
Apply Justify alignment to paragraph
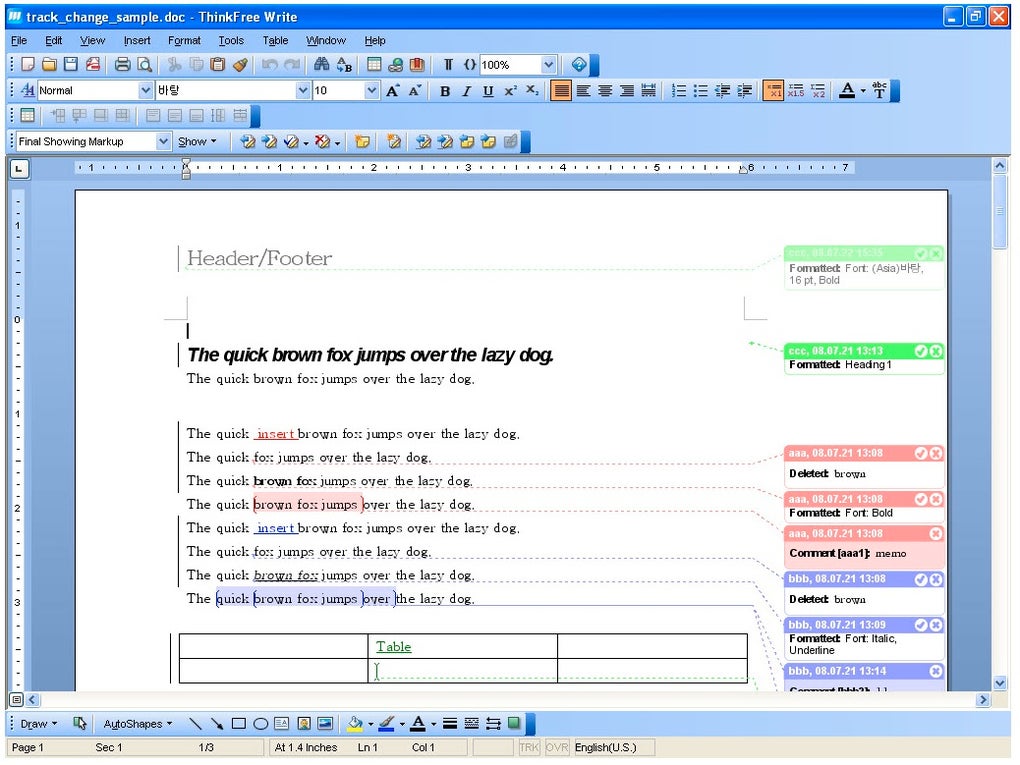point(649,90)
